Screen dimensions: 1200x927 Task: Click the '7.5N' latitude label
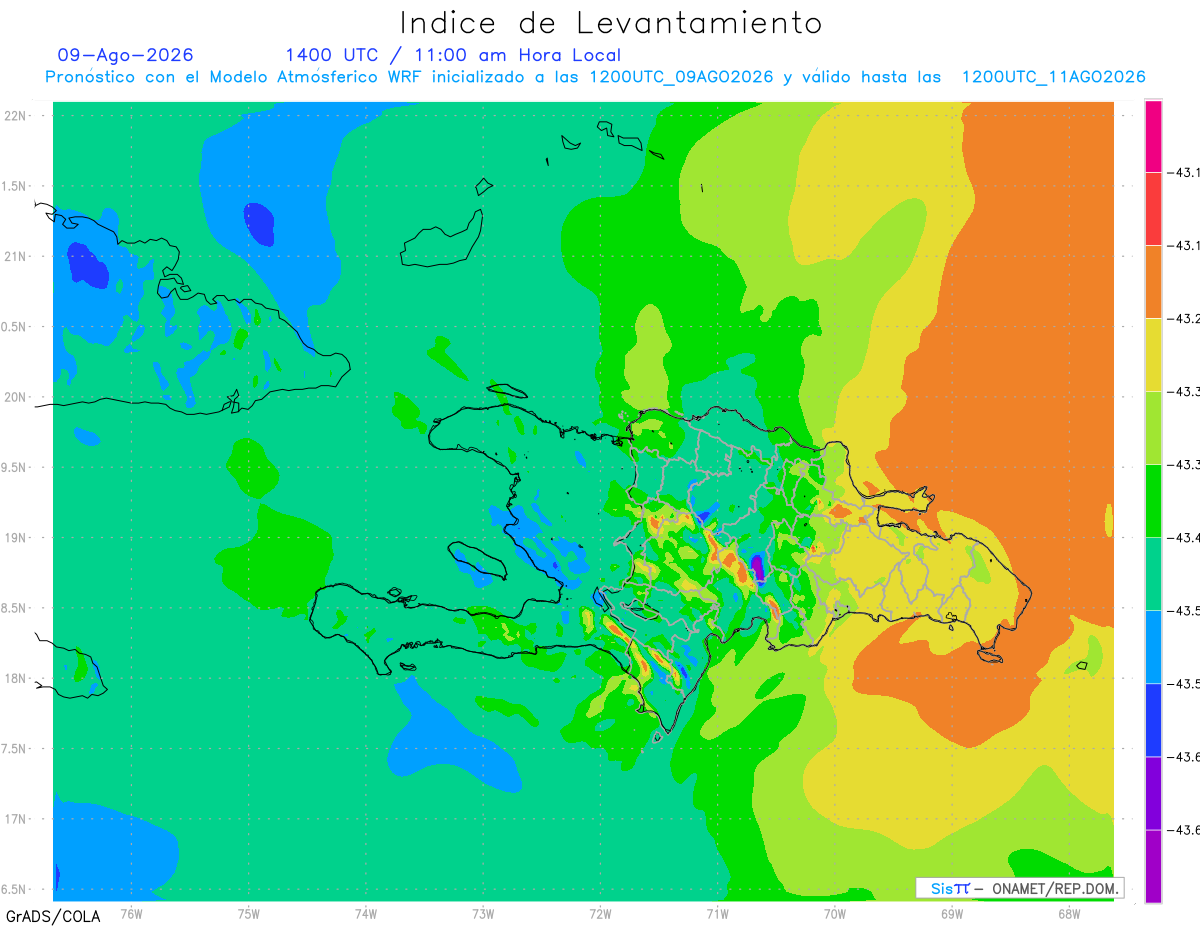pos(16,749)
